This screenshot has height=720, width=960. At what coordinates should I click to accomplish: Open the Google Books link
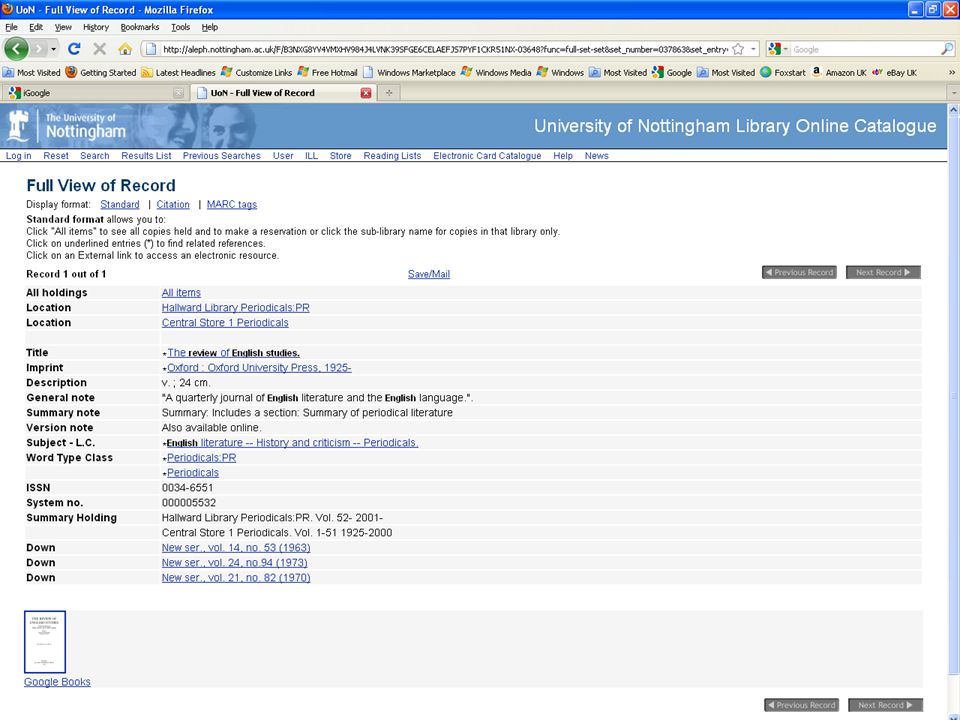(57, 682)
